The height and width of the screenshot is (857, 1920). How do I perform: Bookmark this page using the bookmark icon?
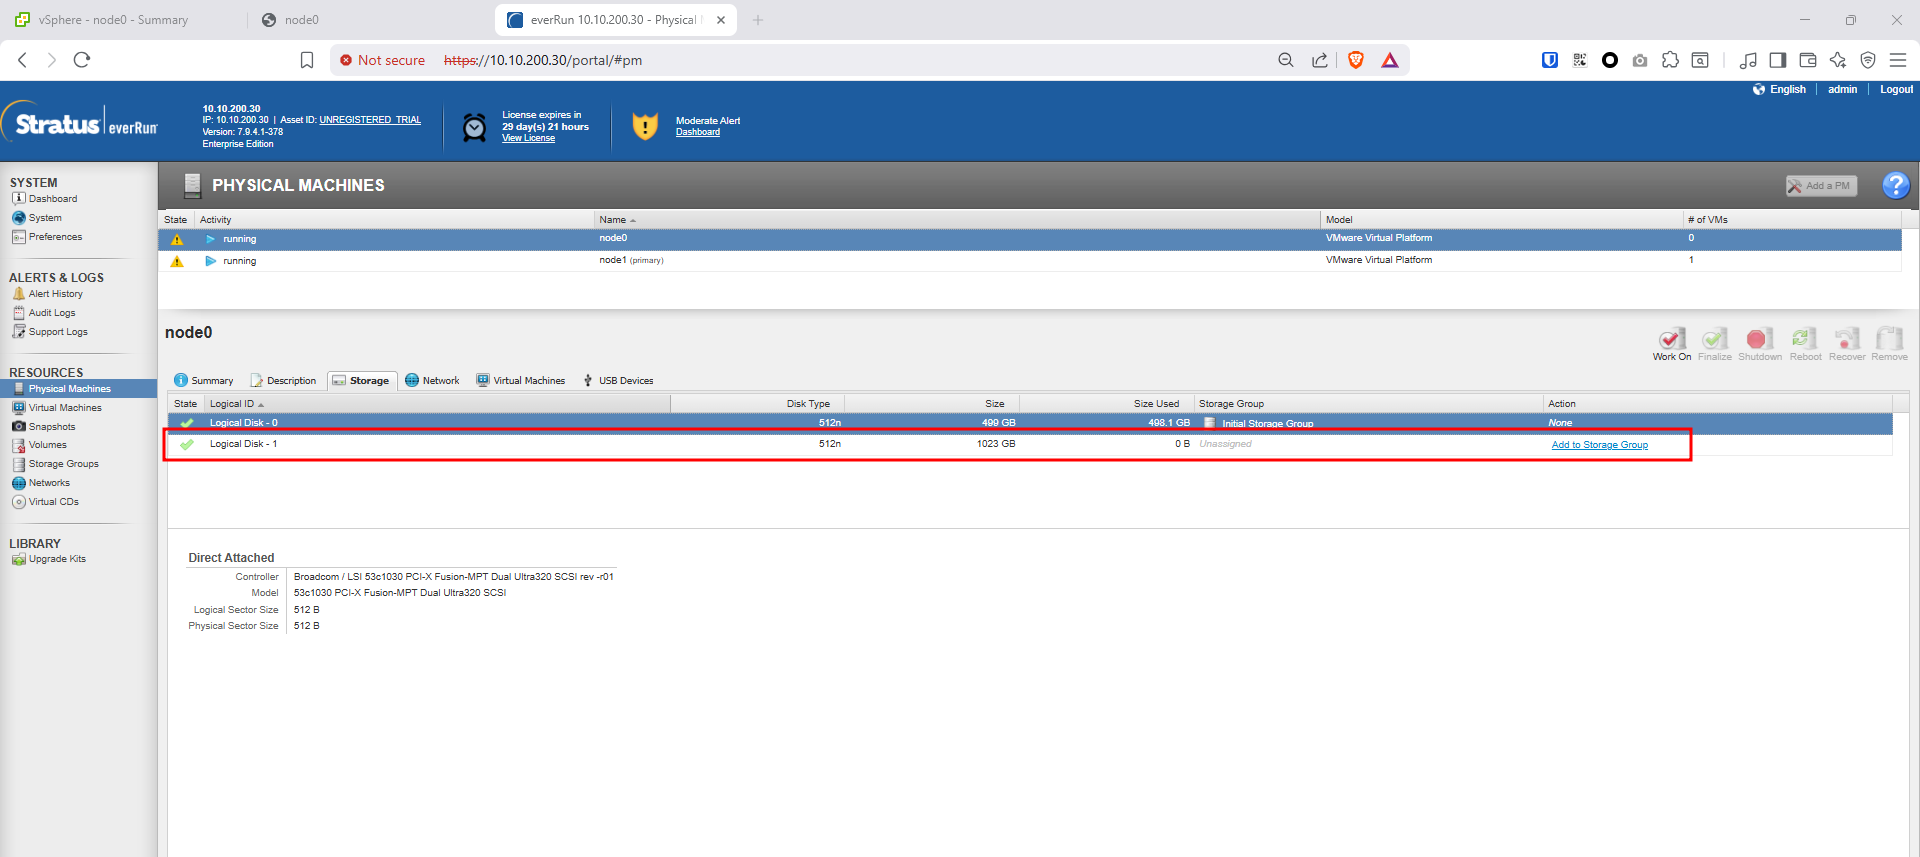[307, 60]
